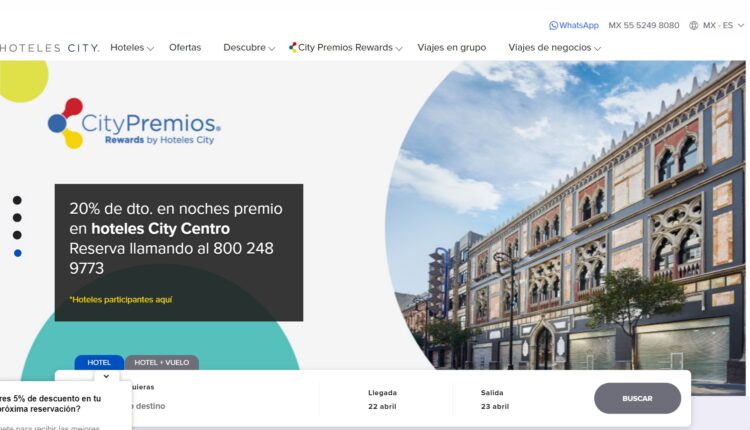Select the third carousel slide dot
The image size is (750, 430).
click(x=17, y=235)
